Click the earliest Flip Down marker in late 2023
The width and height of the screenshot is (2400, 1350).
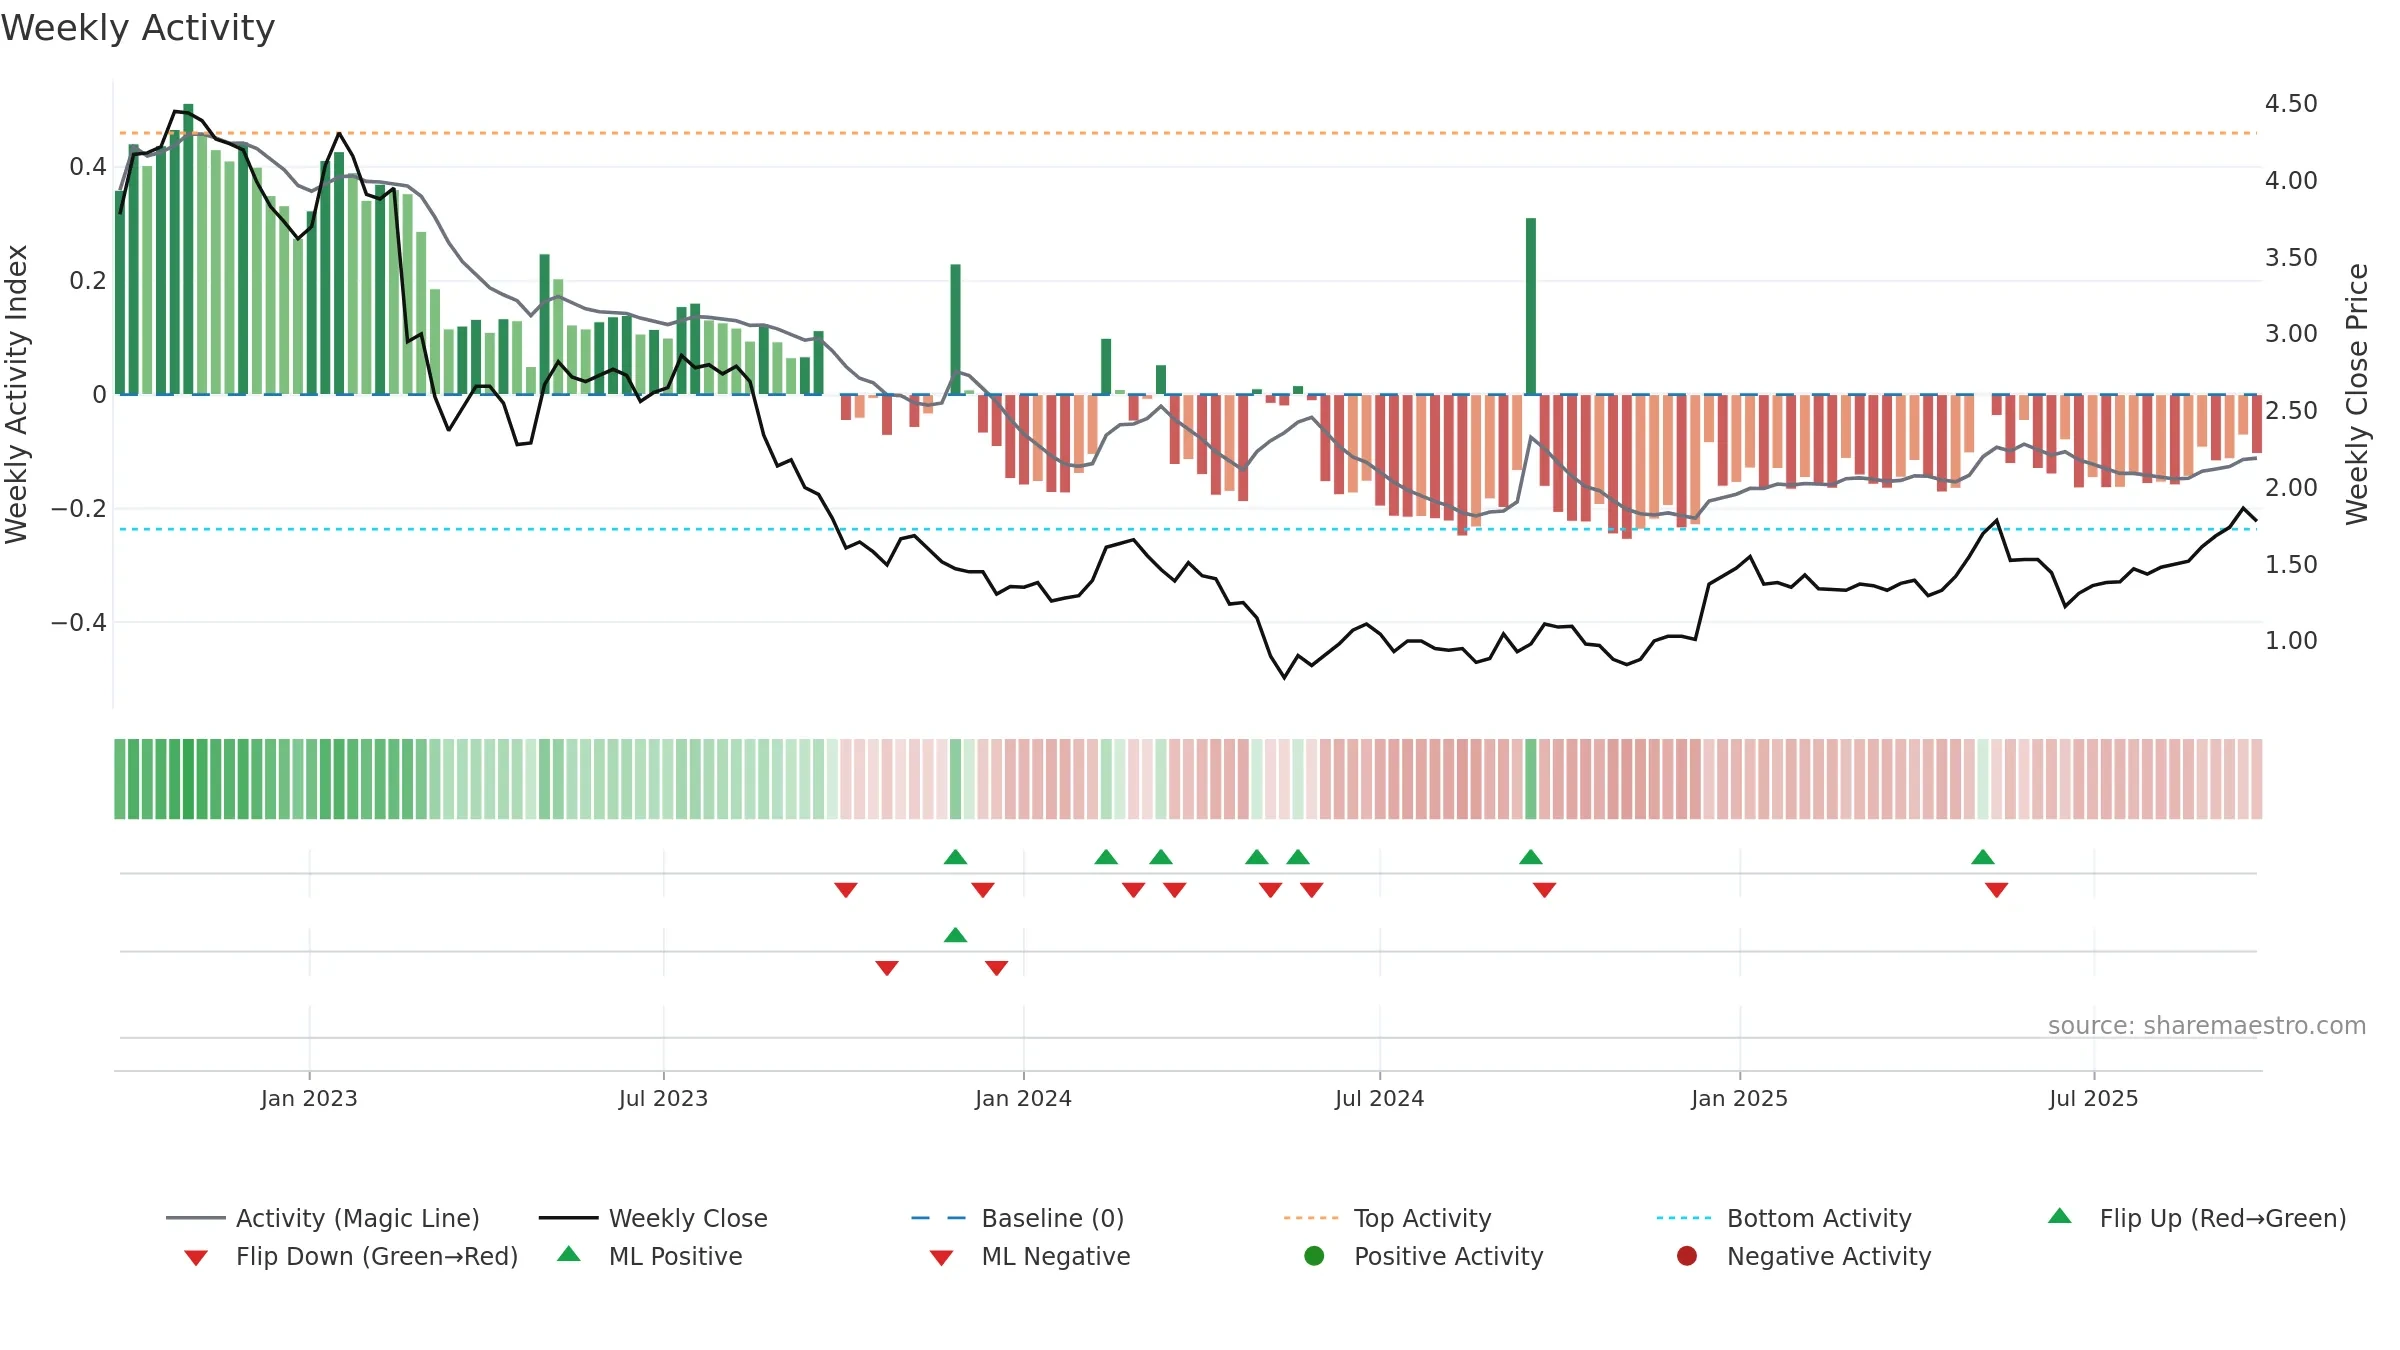846,890
